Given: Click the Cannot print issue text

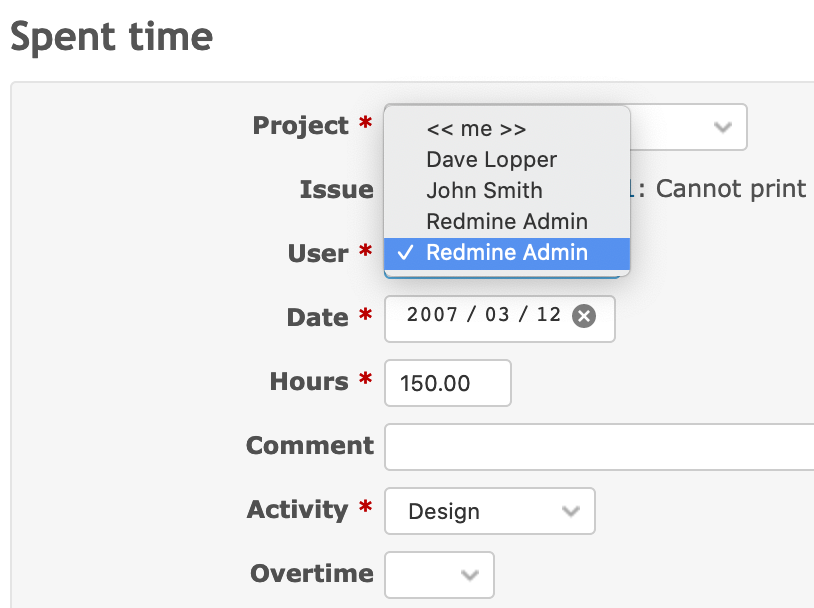Looking at the screenshot, I should click(x=730, y=189).
